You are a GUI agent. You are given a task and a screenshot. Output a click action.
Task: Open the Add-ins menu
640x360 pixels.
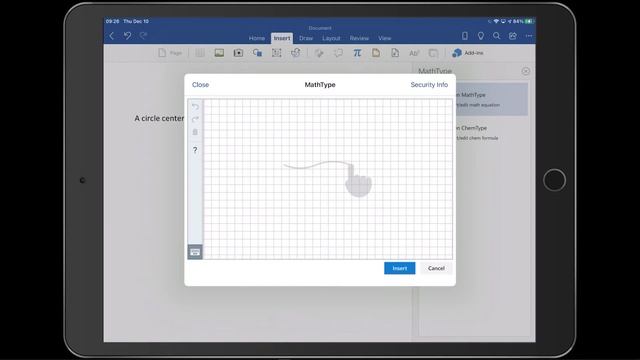point(468,53)
